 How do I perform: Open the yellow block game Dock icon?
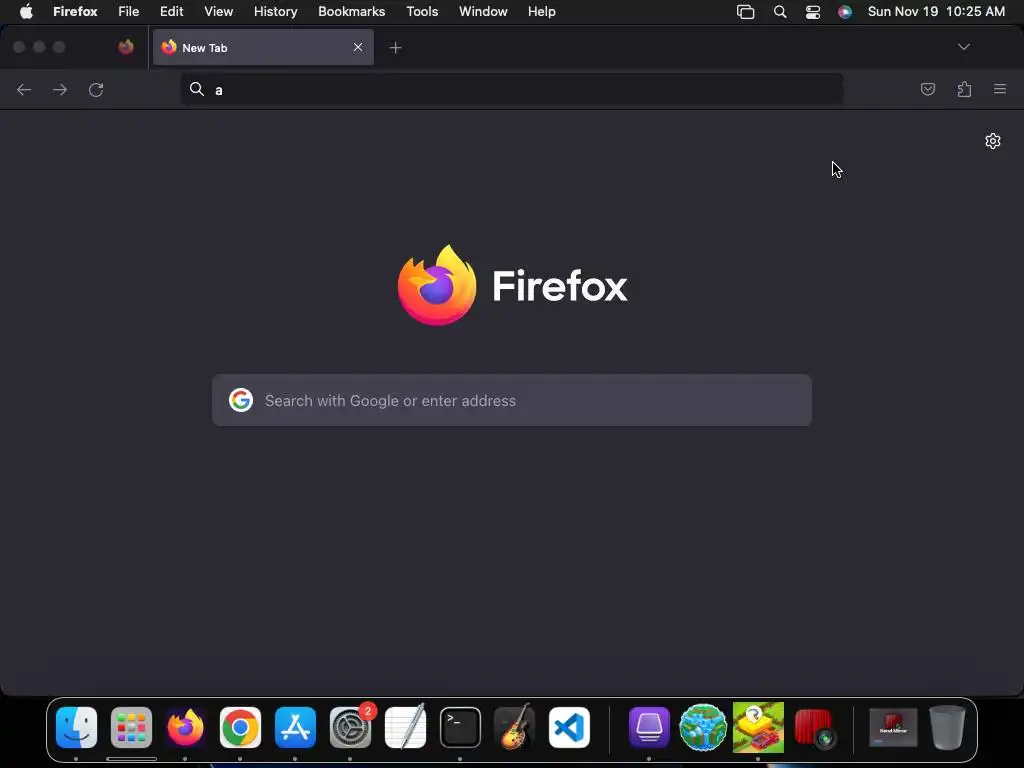758,728
